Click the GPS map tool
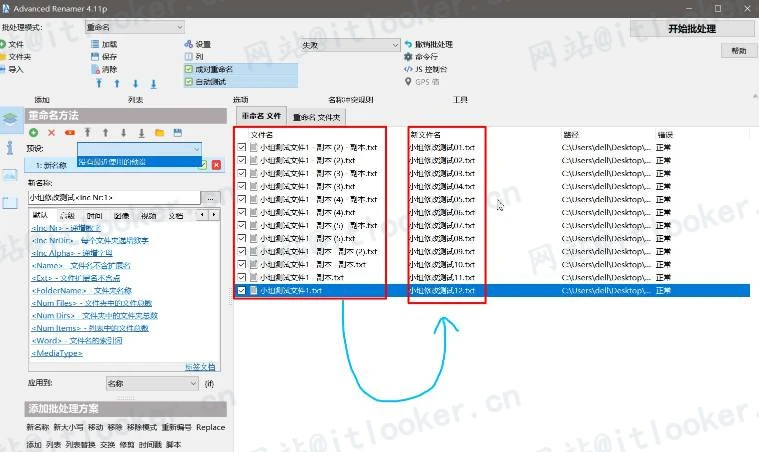This screenshot has height=452, width=759. pos(422,82)
